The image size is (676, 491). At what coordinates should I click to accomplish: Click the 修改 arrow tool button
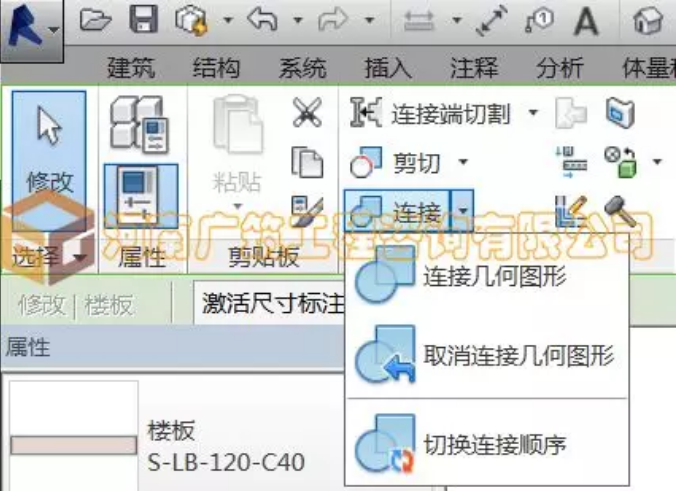[49, 159]
